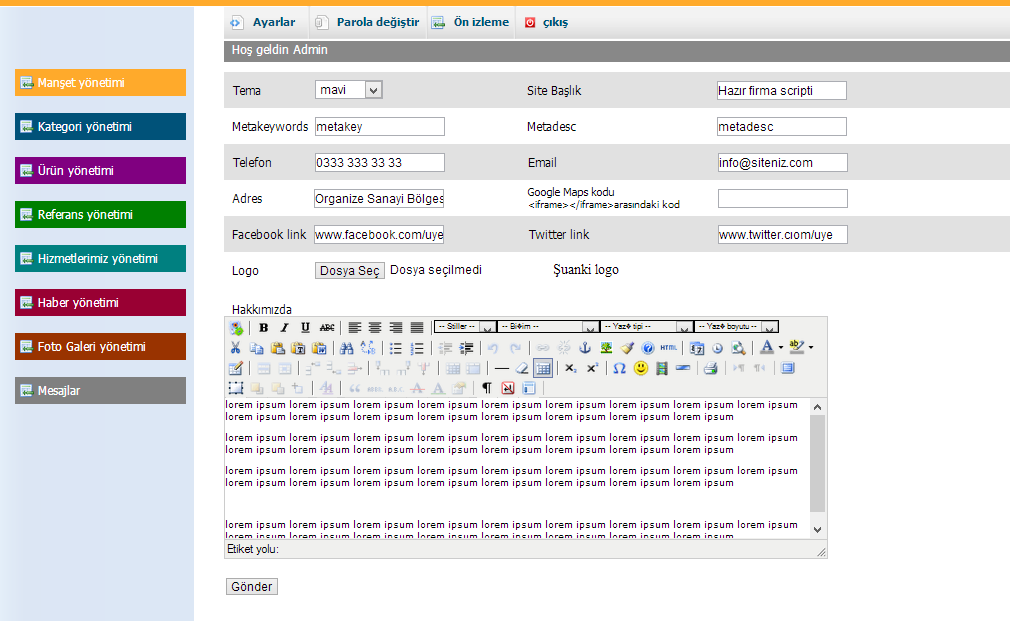Viewport: 1010px width, 621px height.
Task: Apply italic formatting in the editor
Action: [x=284, y=328]
